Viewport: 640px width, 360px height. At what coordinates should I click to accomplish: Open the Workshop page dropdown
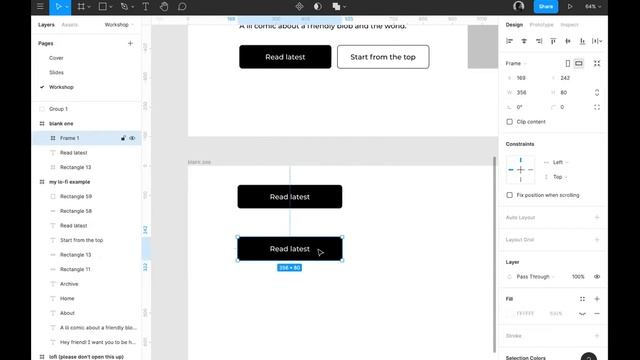tap(119, 25)
